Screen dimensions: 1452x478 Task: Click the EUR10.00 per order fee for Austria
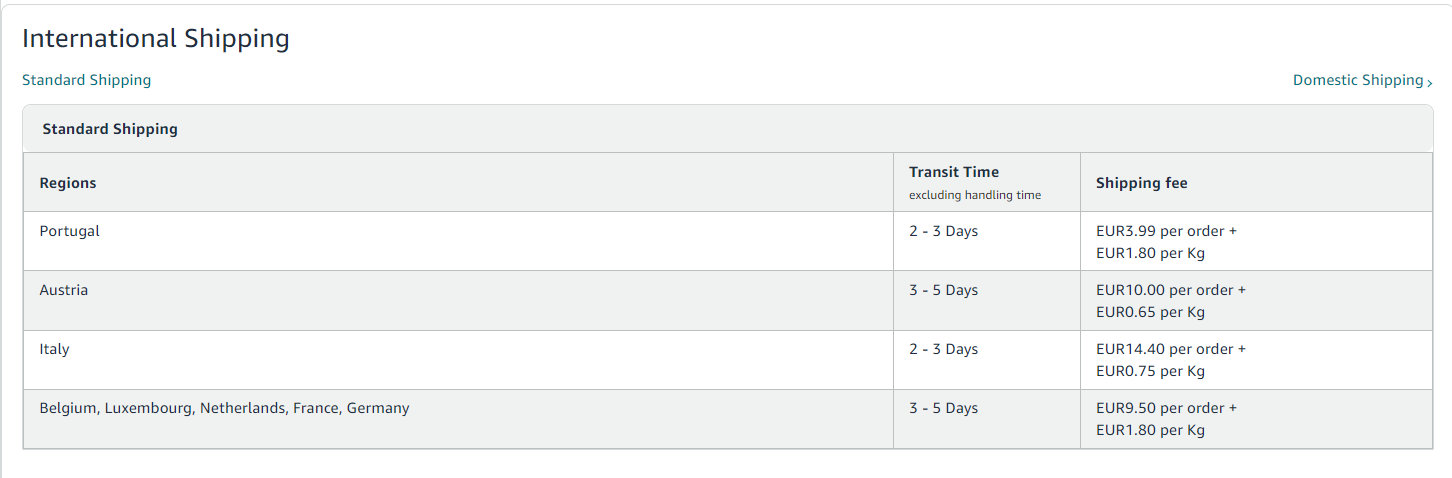[x=1170, y=290]
